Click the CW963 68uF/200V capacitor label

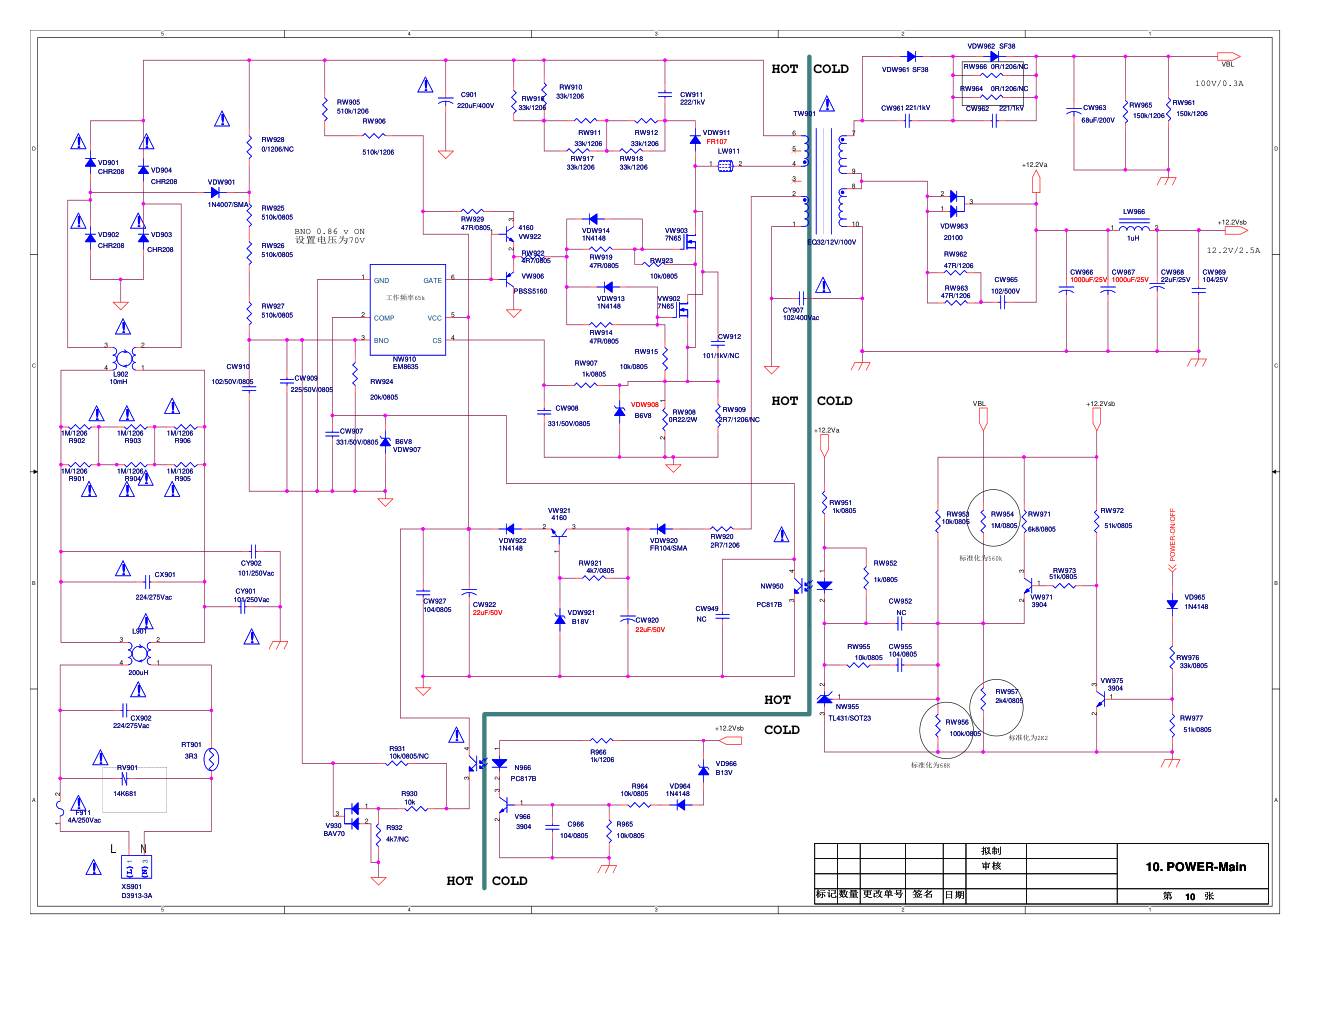1097,114
